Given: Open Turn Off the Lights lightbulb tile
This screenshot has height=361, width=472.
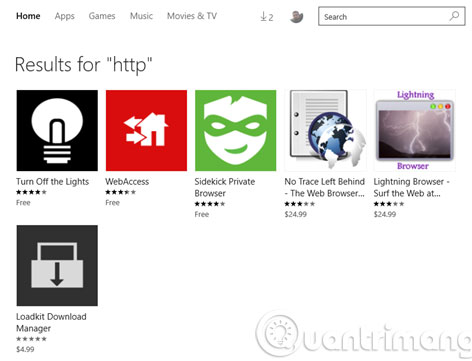Looking at the screenshot, I should 57,130.
